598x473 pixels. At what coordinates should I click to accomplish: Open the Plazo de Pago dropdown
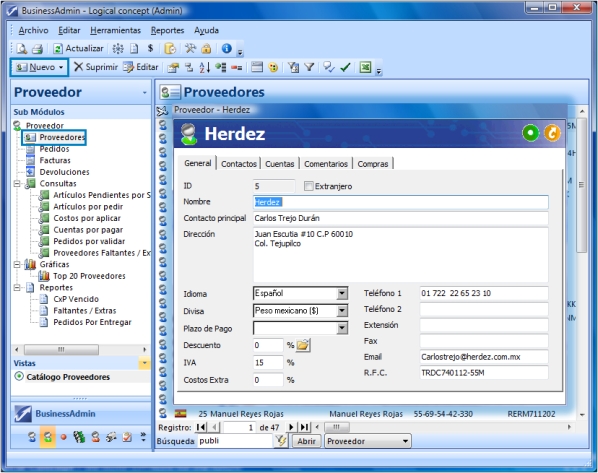[x=342, y=328]
